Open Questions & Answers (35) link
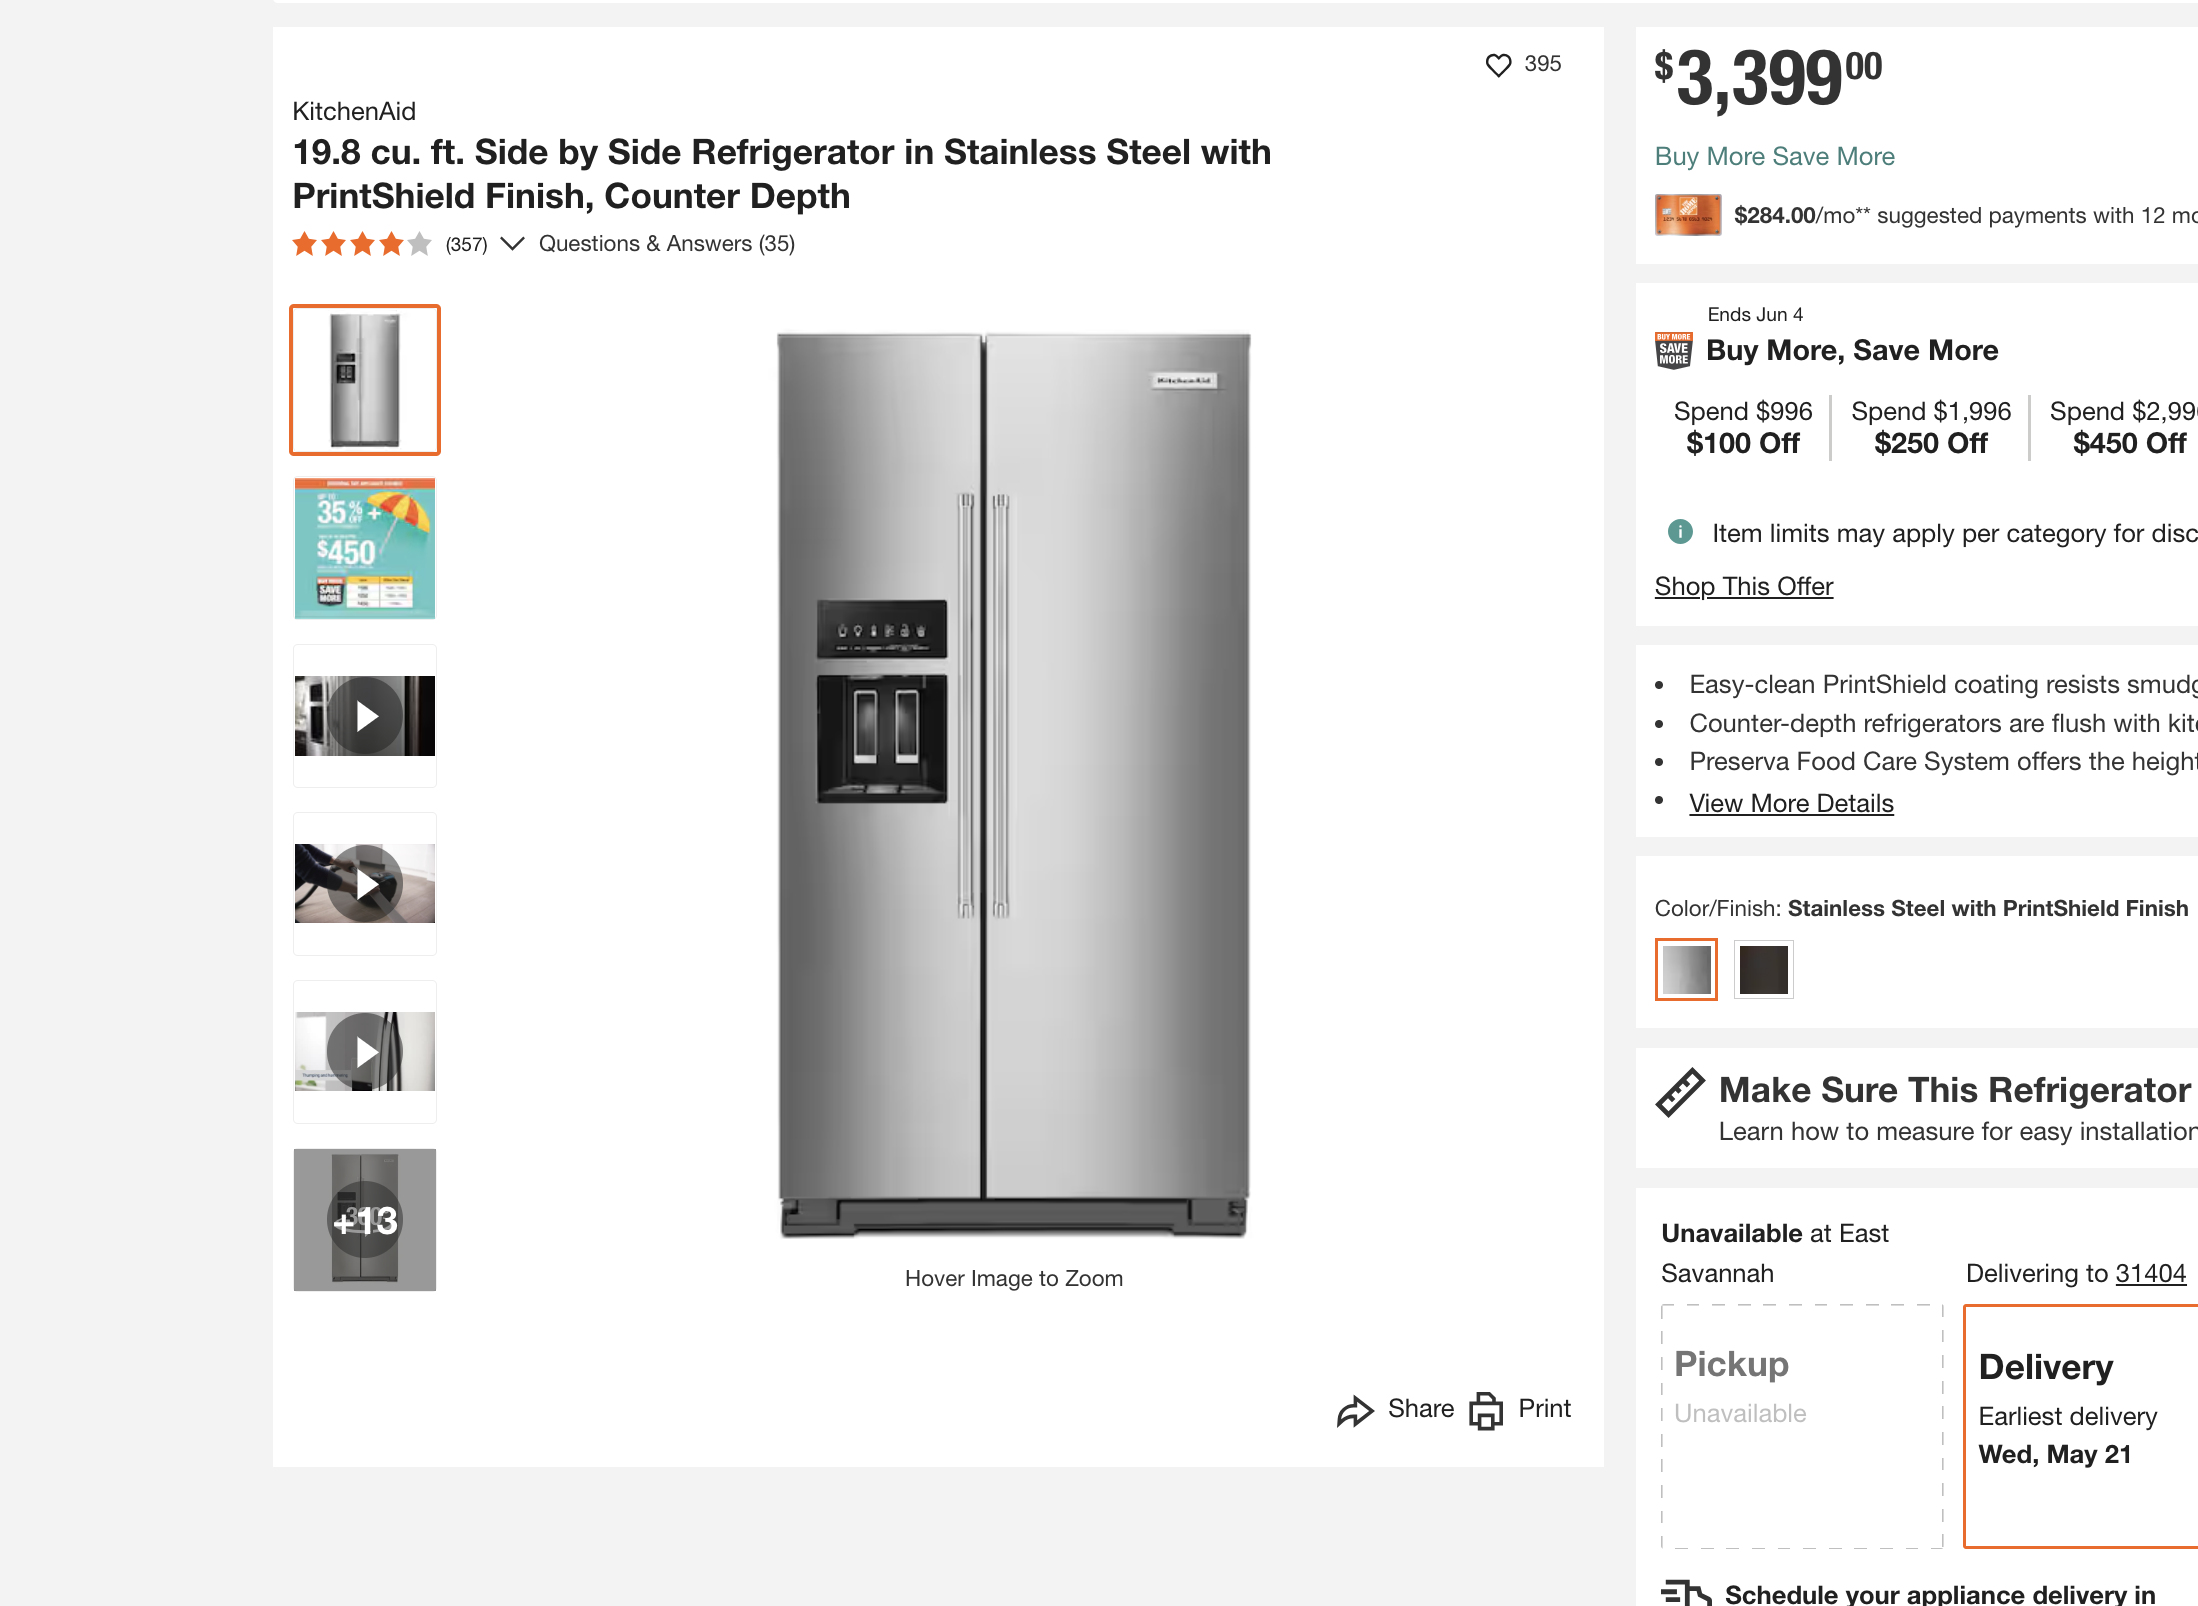Viewport: 2198px width, 1606px height. (x=667, y=244)
